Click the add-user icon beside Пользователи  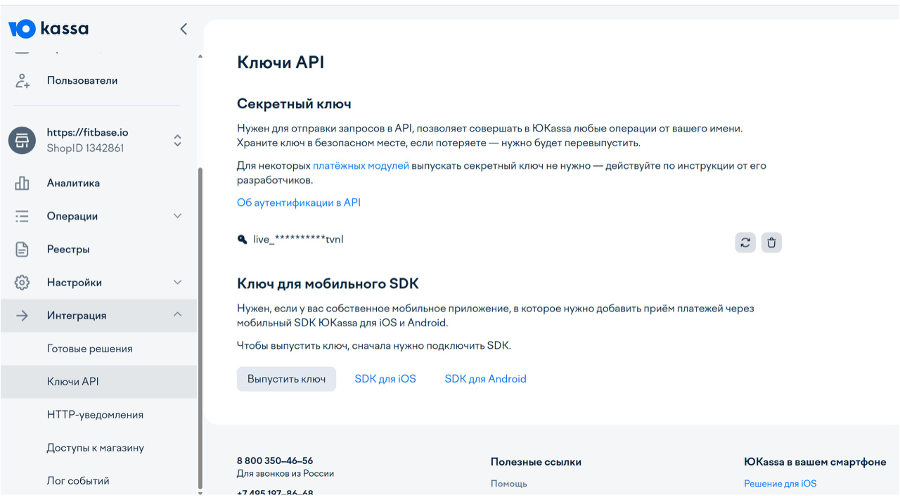(22, 81)
